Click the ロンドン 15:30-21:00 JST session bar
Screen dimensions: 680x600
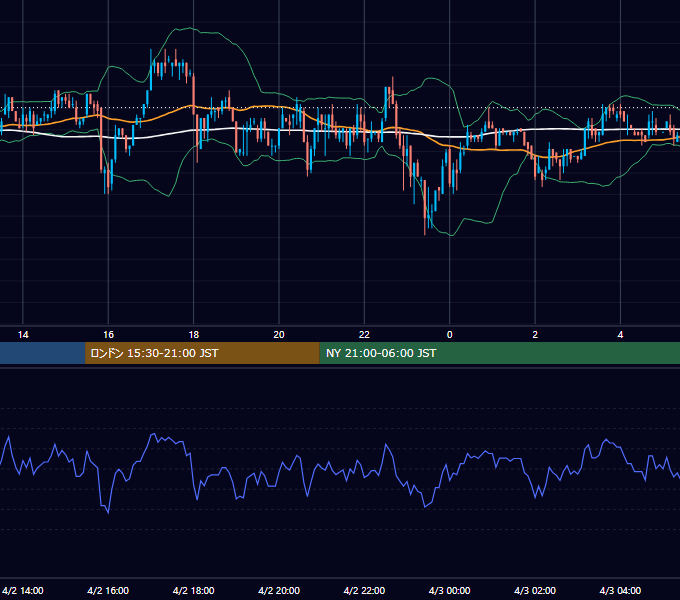[x=202, y=353]
